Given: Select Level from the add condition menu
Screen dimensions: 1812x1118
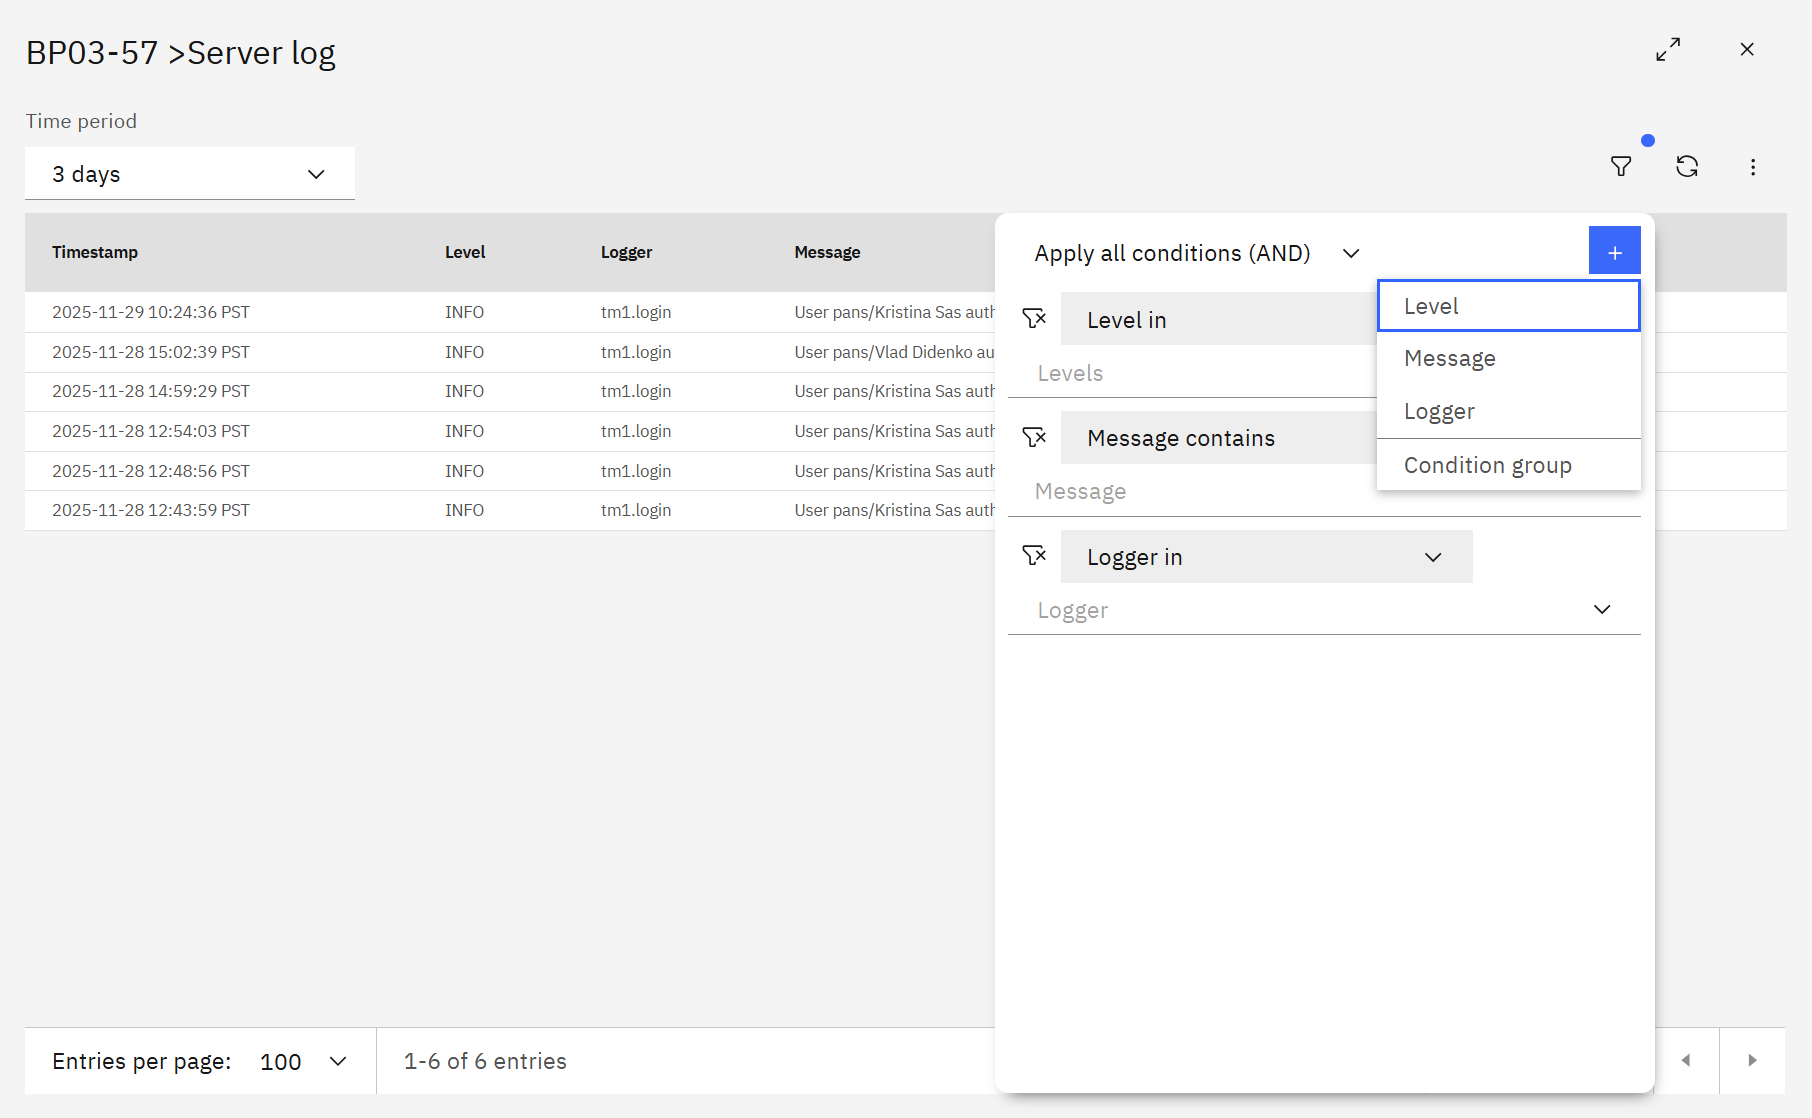Looking at the screenshot, I should click(x=1508, y=306).
